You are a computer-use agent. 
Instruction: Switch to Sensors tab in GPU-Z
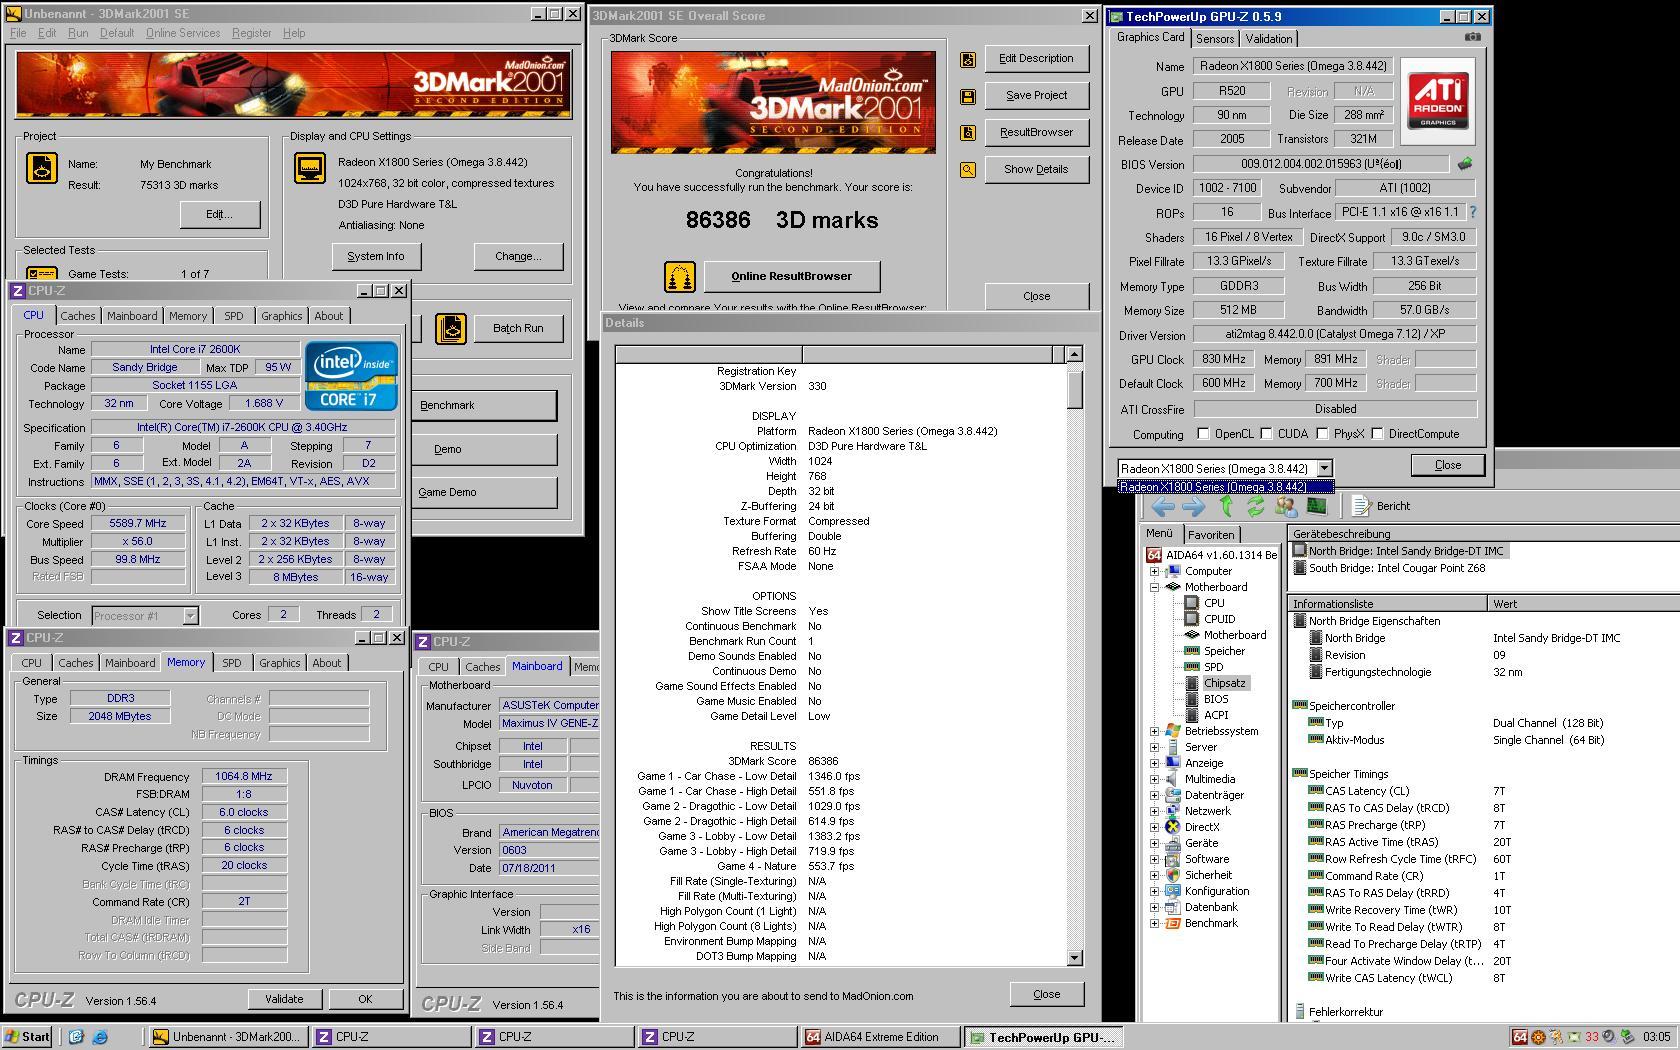1215,39
